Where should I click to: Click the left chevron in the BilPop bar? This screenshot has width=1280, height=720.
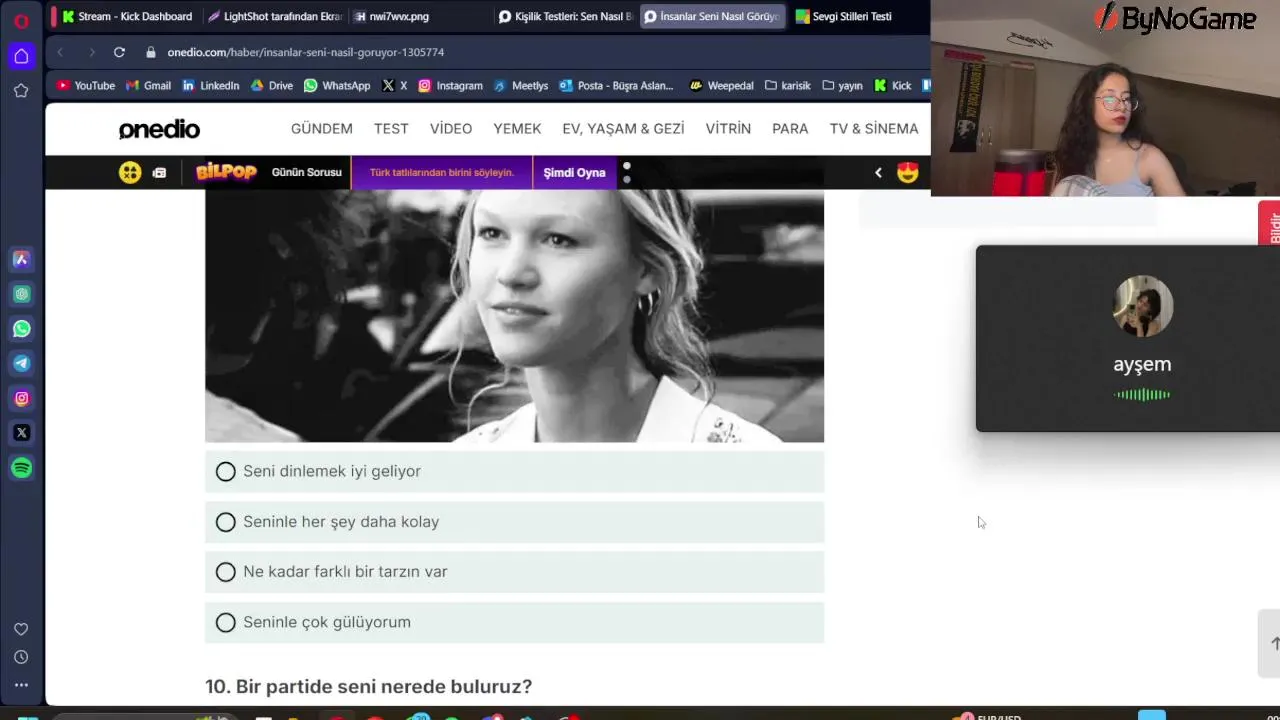(878, 172)
